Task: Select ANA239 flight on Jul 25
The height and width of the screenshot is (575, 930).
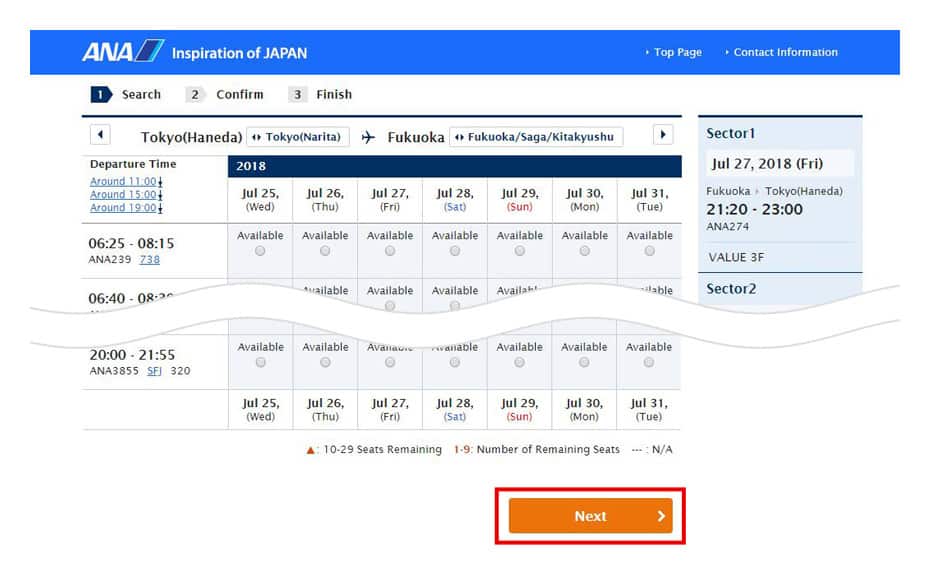Action: coord(260,252)
